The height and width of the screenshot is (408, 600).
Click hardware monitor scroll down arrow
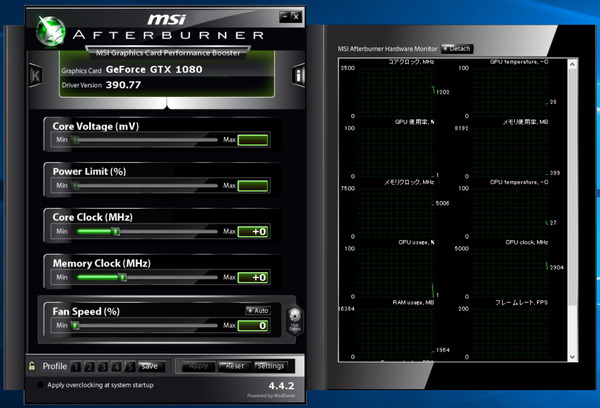pos(572,357)
